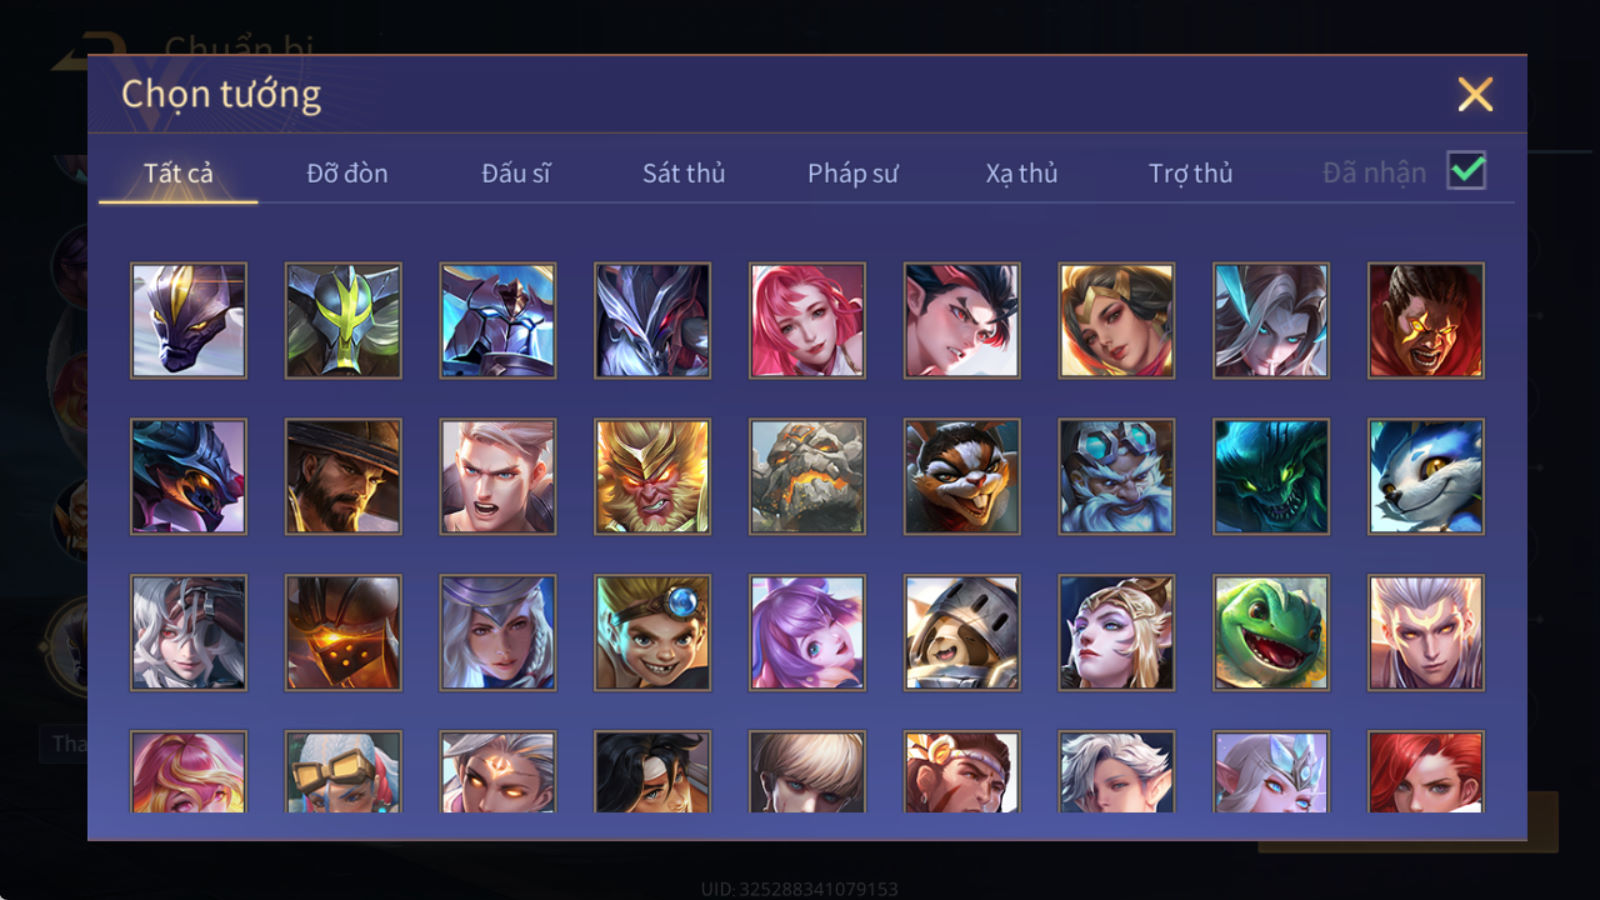Switch to the Pháp sư tab
This screenshot has width=1600, height=900.
click(x=853, y=173)
